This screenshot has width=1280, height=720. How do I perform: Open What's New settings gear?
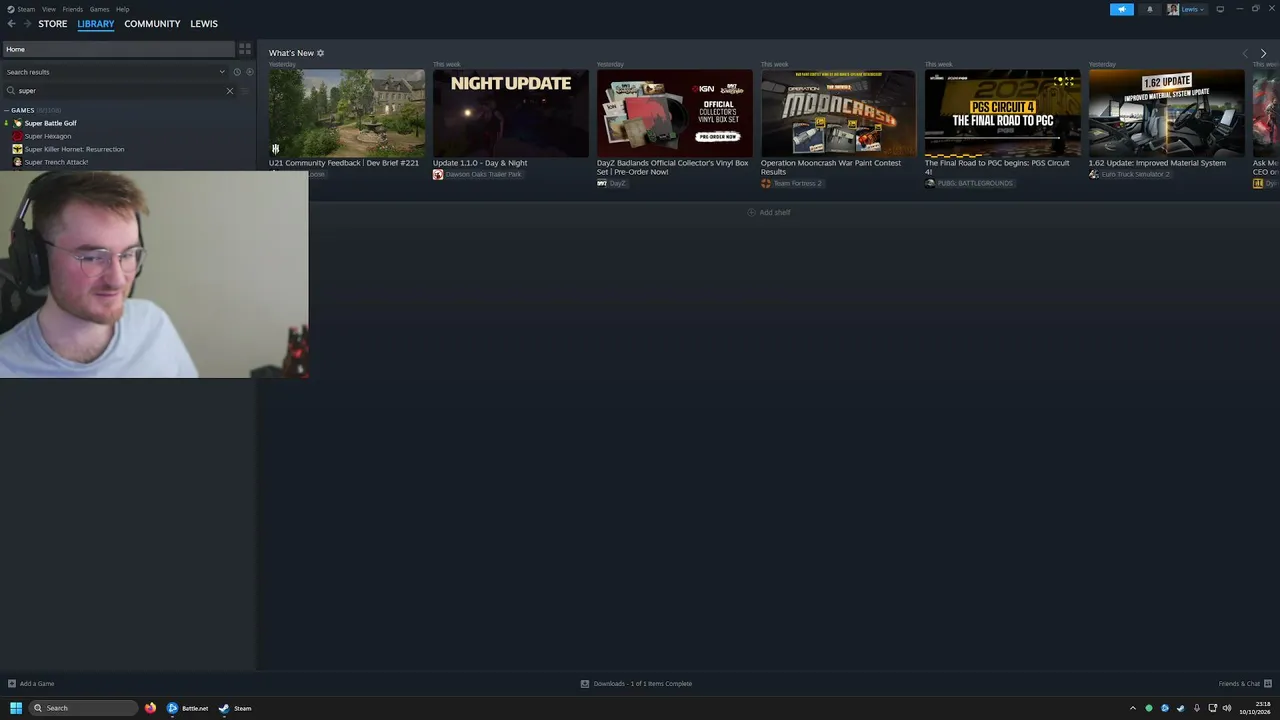(x=320, y=53)
